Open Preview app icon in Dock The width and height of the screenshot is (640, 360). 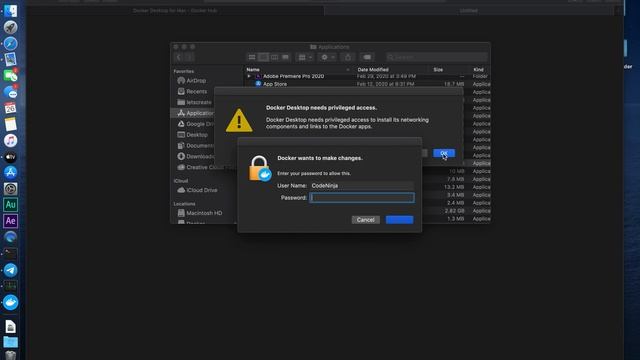coord(10,60)
